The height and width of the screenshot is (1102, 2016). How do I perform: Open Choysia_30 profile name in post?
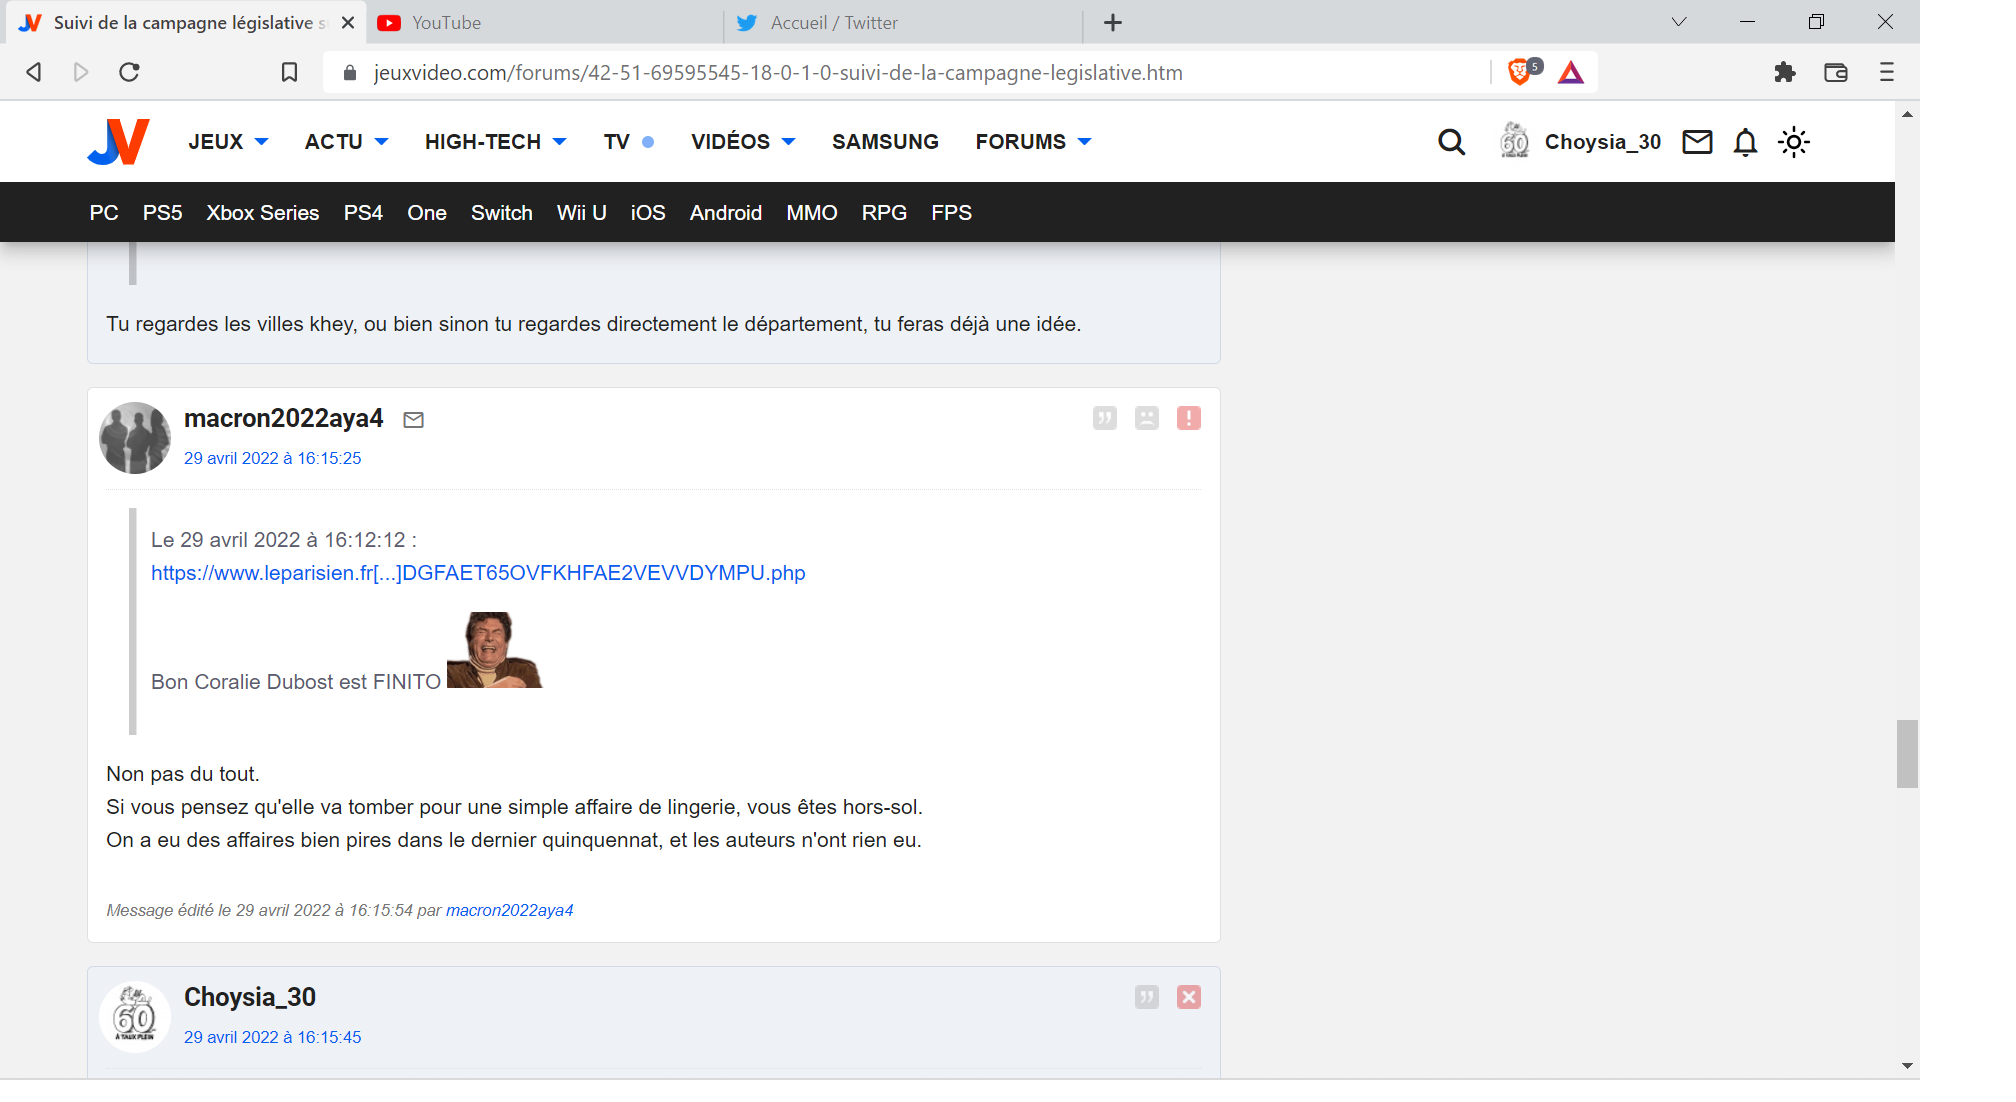[250, 997]
